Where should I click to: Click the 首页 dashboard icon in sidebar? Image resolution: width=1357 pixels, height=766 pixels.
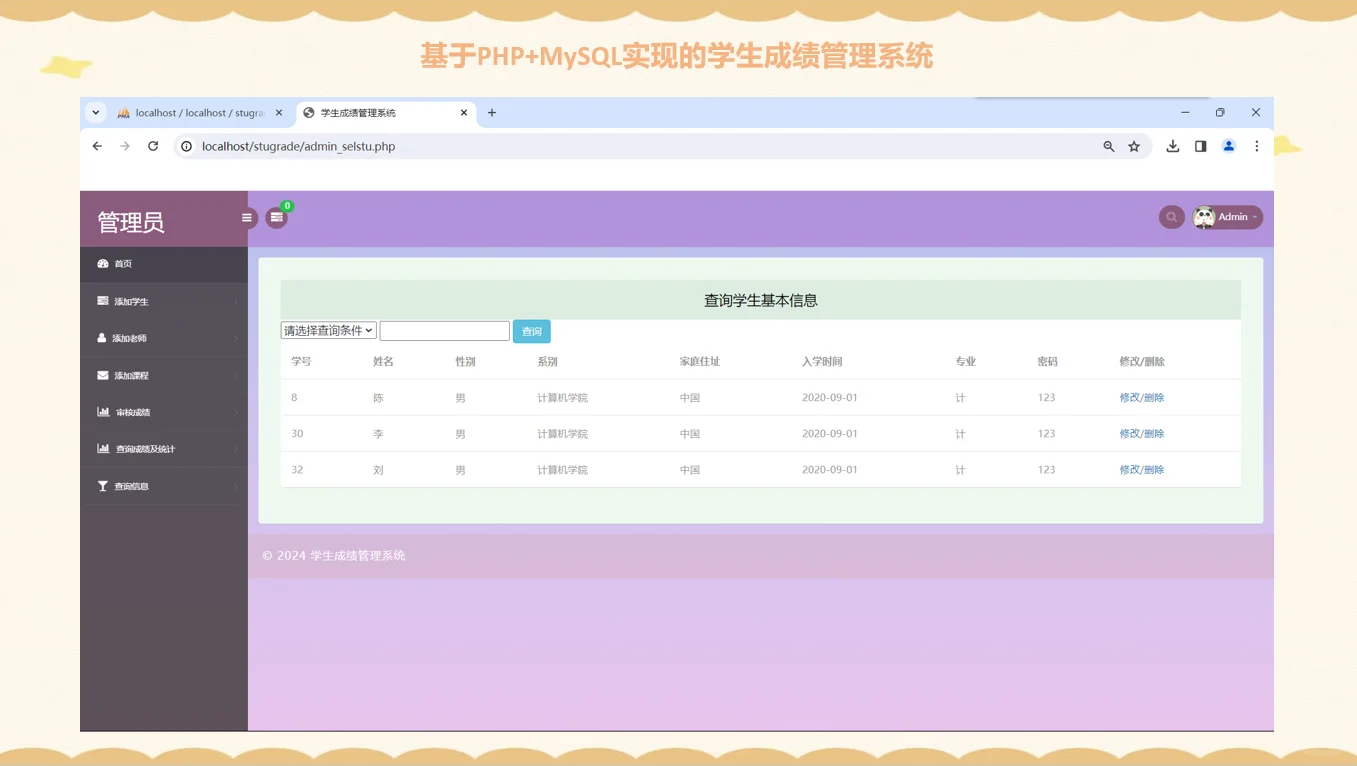tap(102, 263)
